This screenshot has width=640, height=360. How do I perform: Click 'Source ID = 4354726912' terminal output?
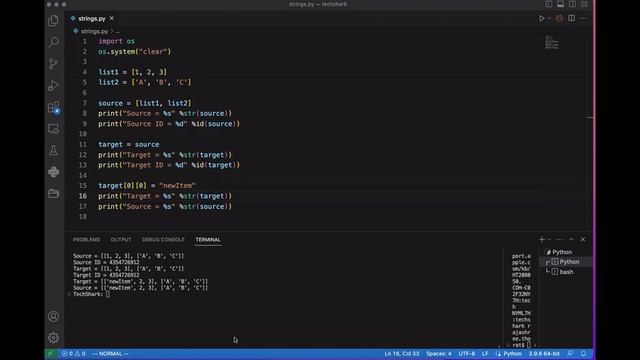[x=106, y=262]
